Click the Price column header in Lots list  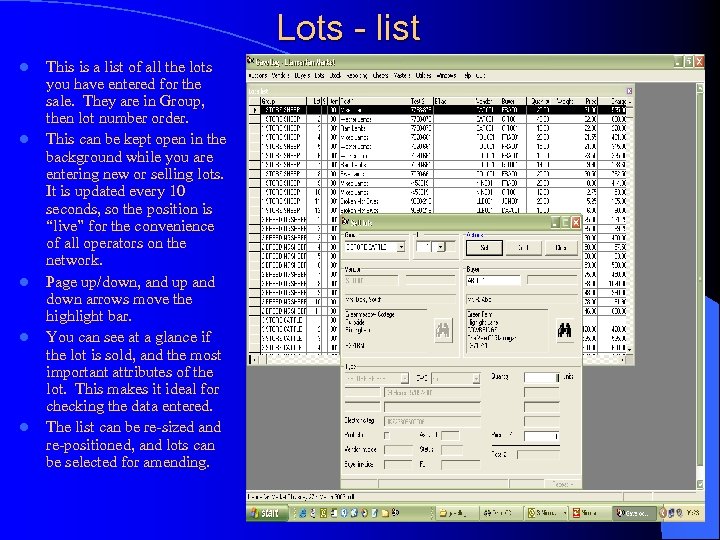tap(591, 101)
